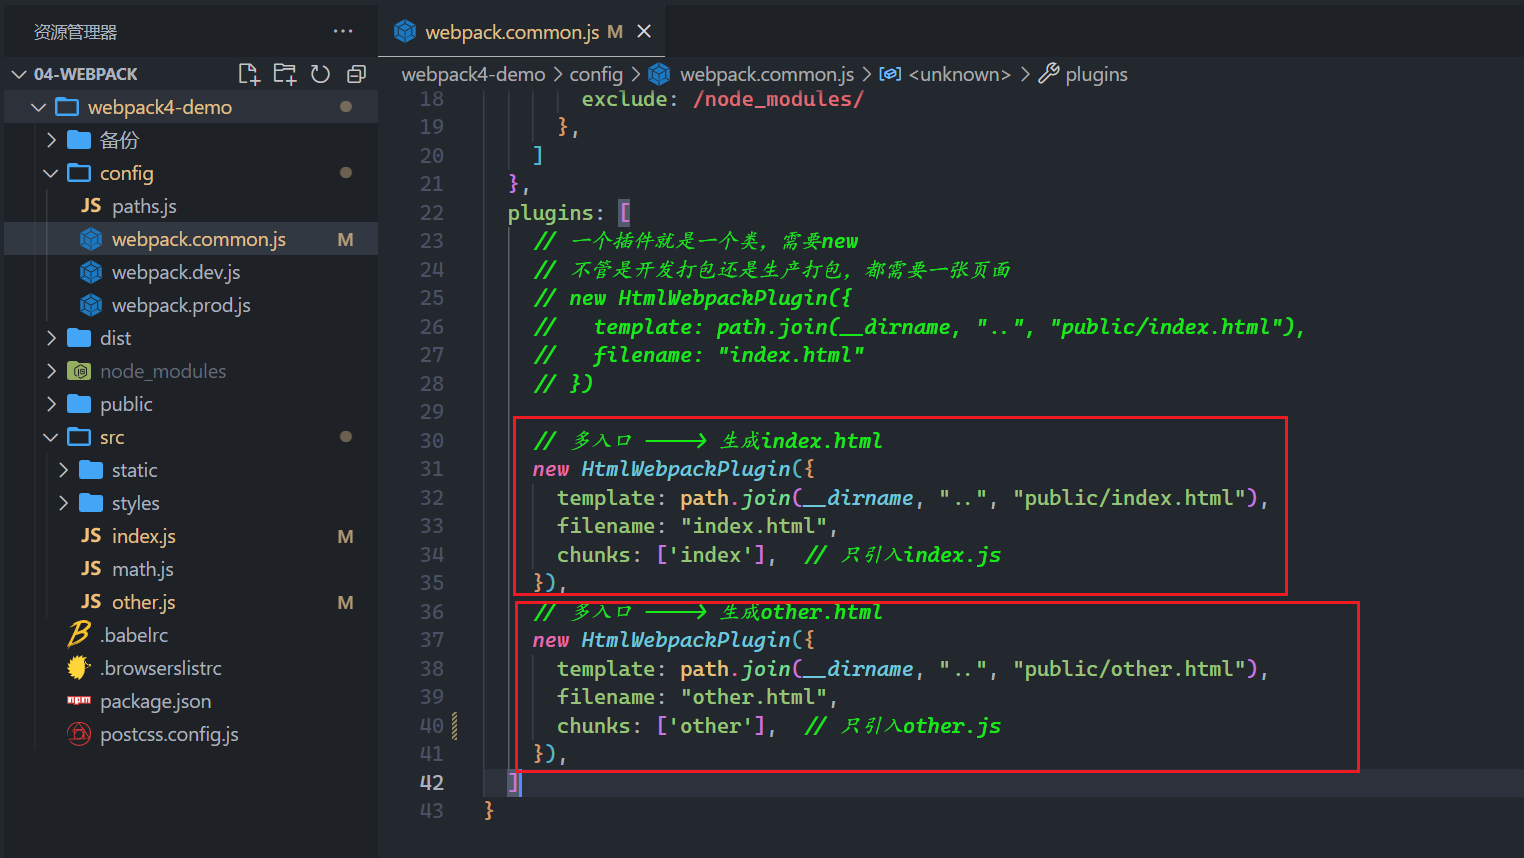Place cursor on "plugins: [" code line
Screen dimensions: 1524x858
pyautogui.click(x=569, y=213)
